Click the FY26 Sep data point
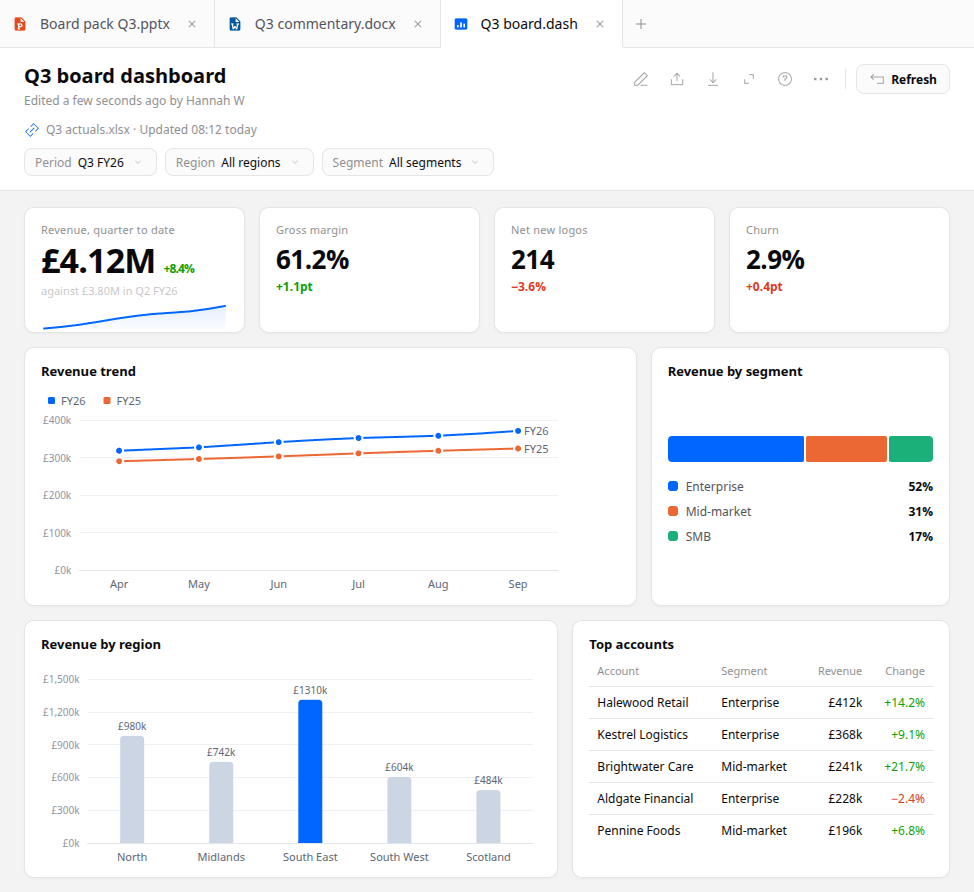Viewport: 974px width, 892px height. pyautogui.click(x=518, y=431)
